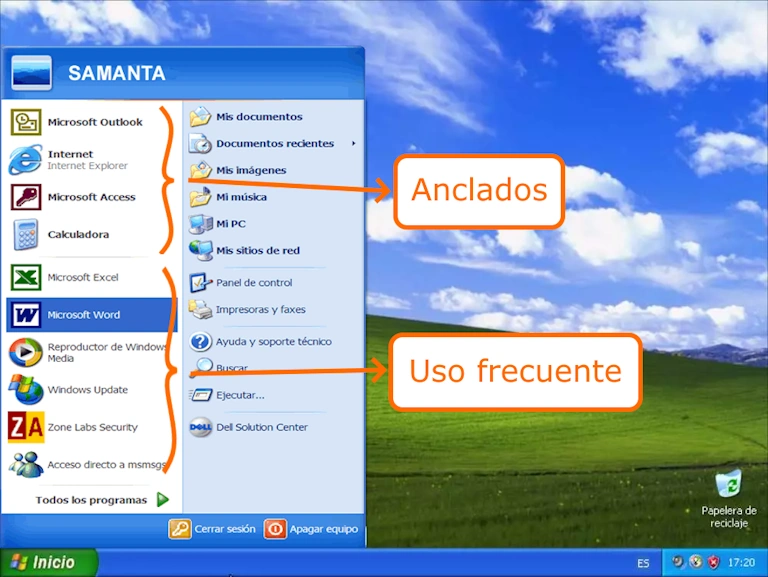Choose Mis sitios de red label
Viewport: 768px width, 577px height.
point(258,250)
